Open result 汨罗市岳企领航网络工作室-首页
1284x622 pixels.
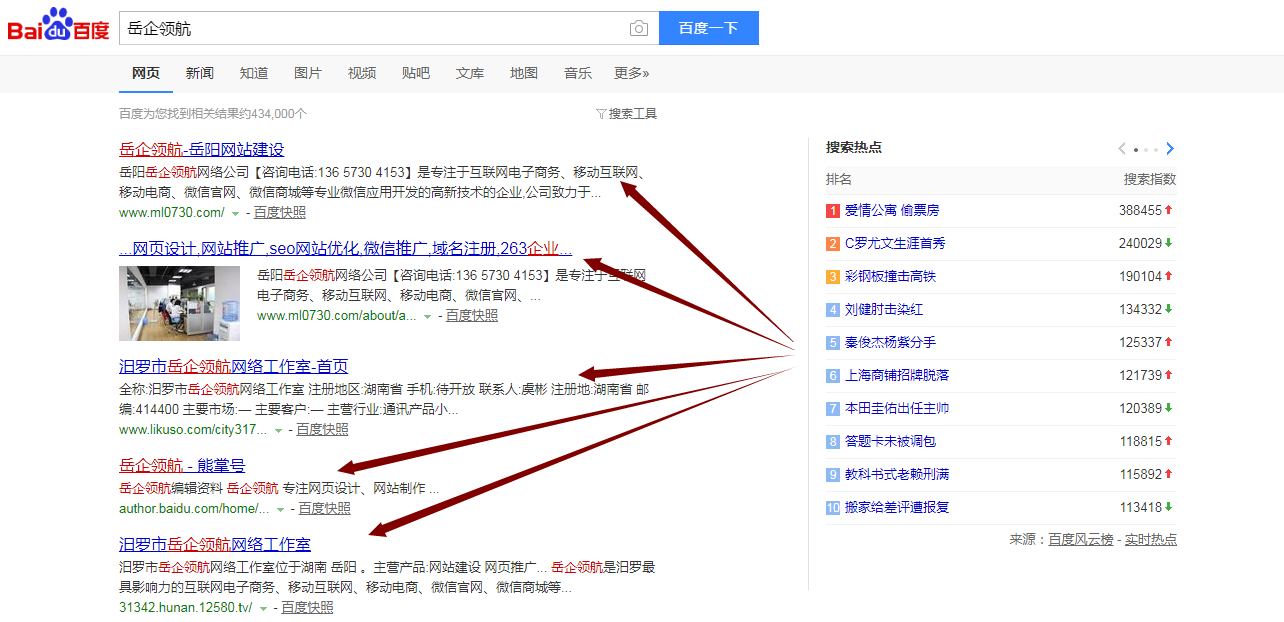pyautogui.click(x=234, y=367)
